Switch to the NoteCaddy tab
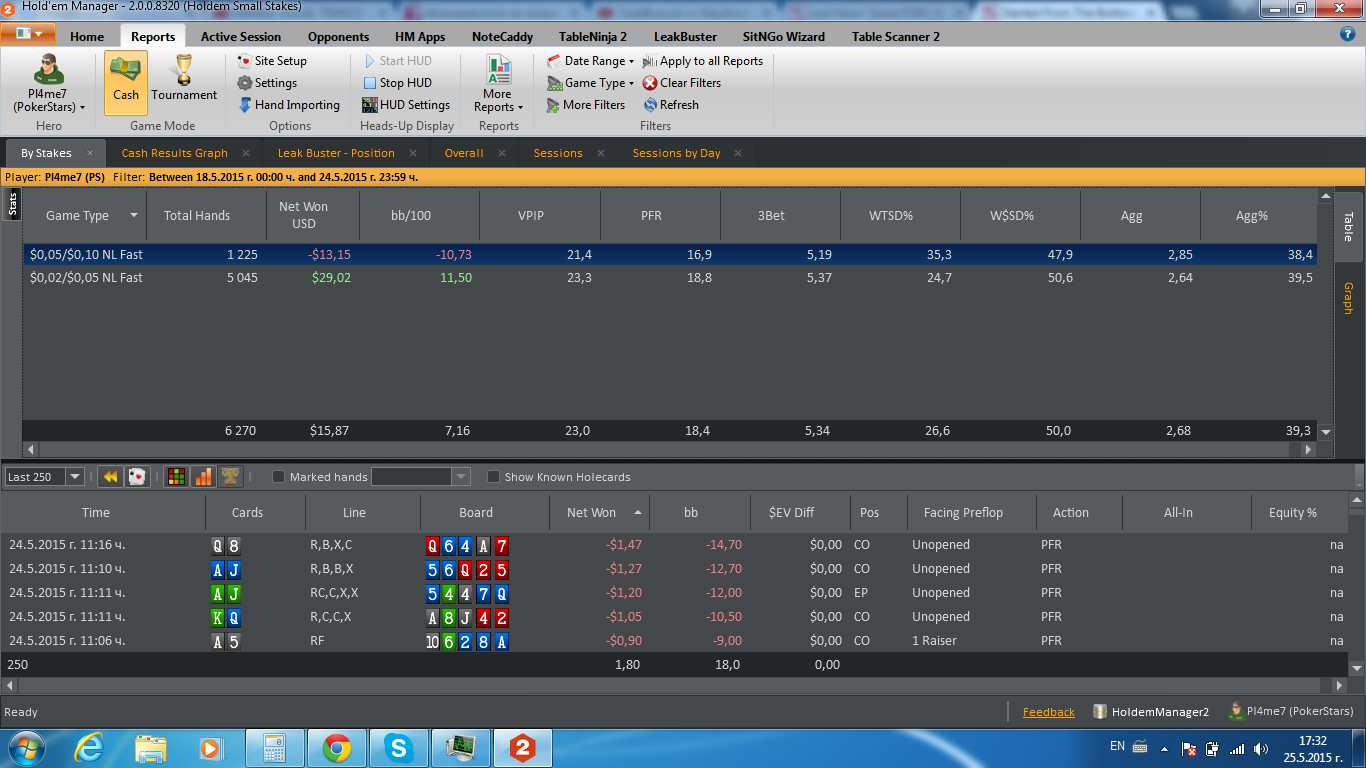This screenshot has height=768, width=1366. coord(502,37)
